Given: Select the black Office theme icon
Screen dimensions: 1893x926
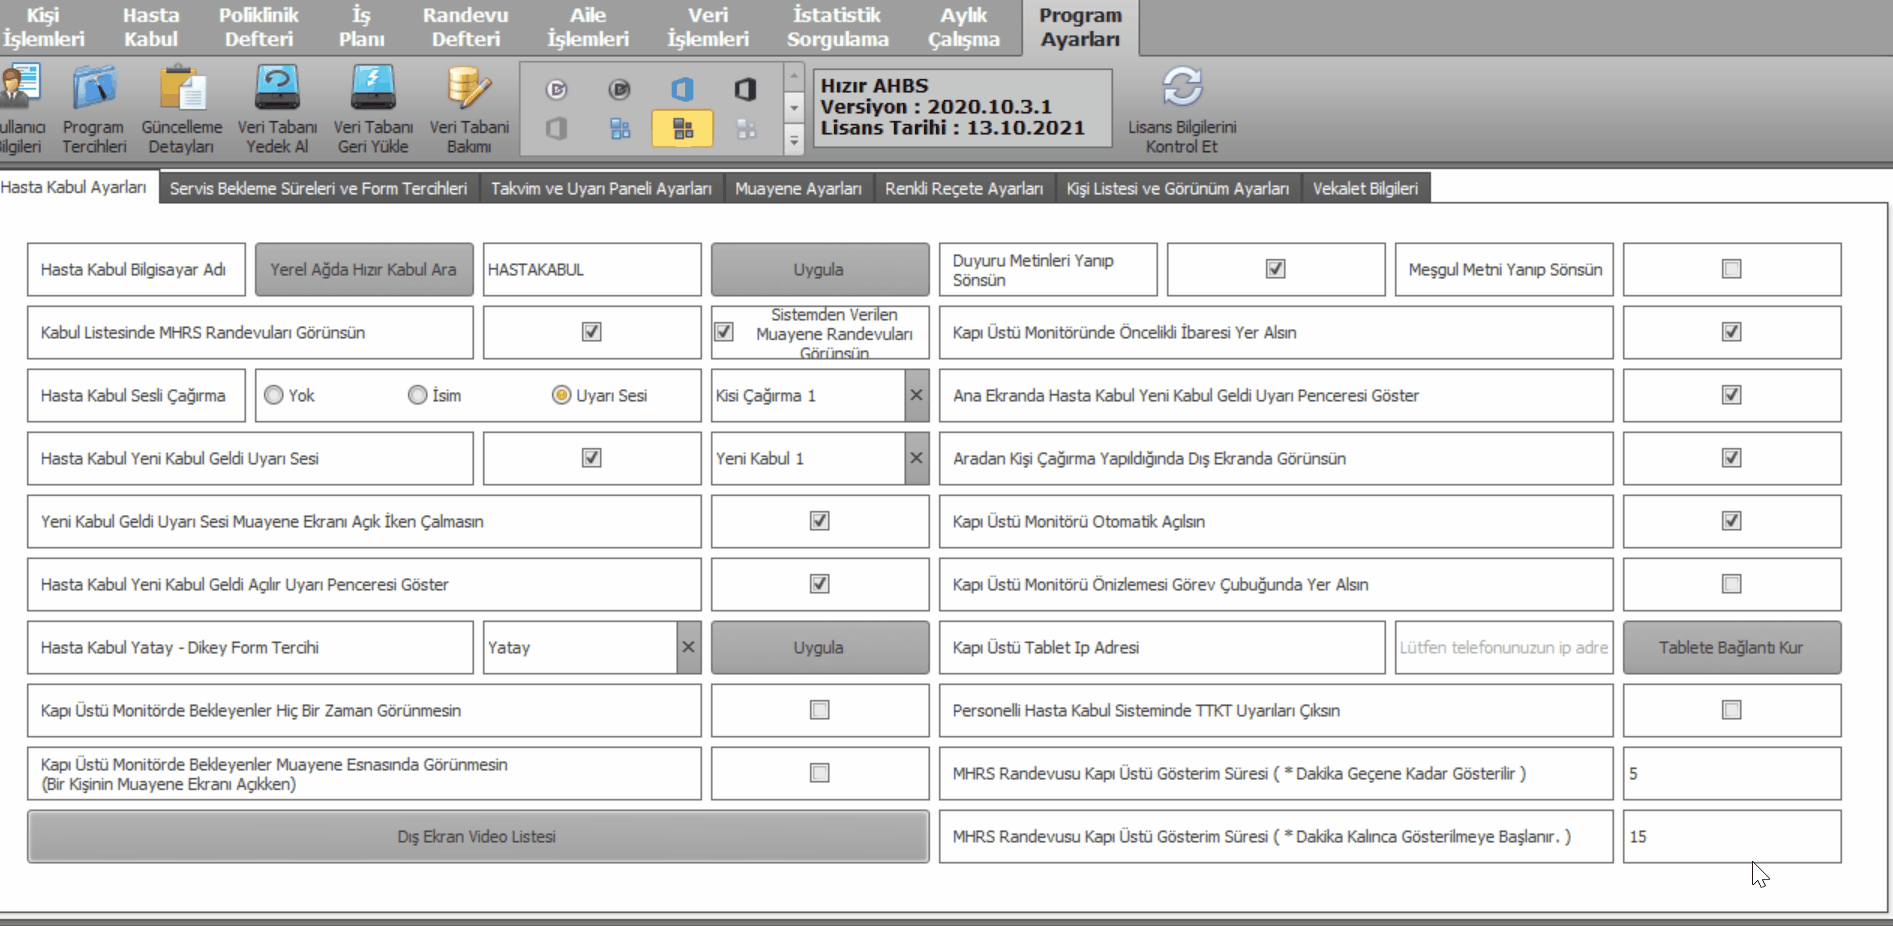Looking at the screenshot, I should [745, 90].
